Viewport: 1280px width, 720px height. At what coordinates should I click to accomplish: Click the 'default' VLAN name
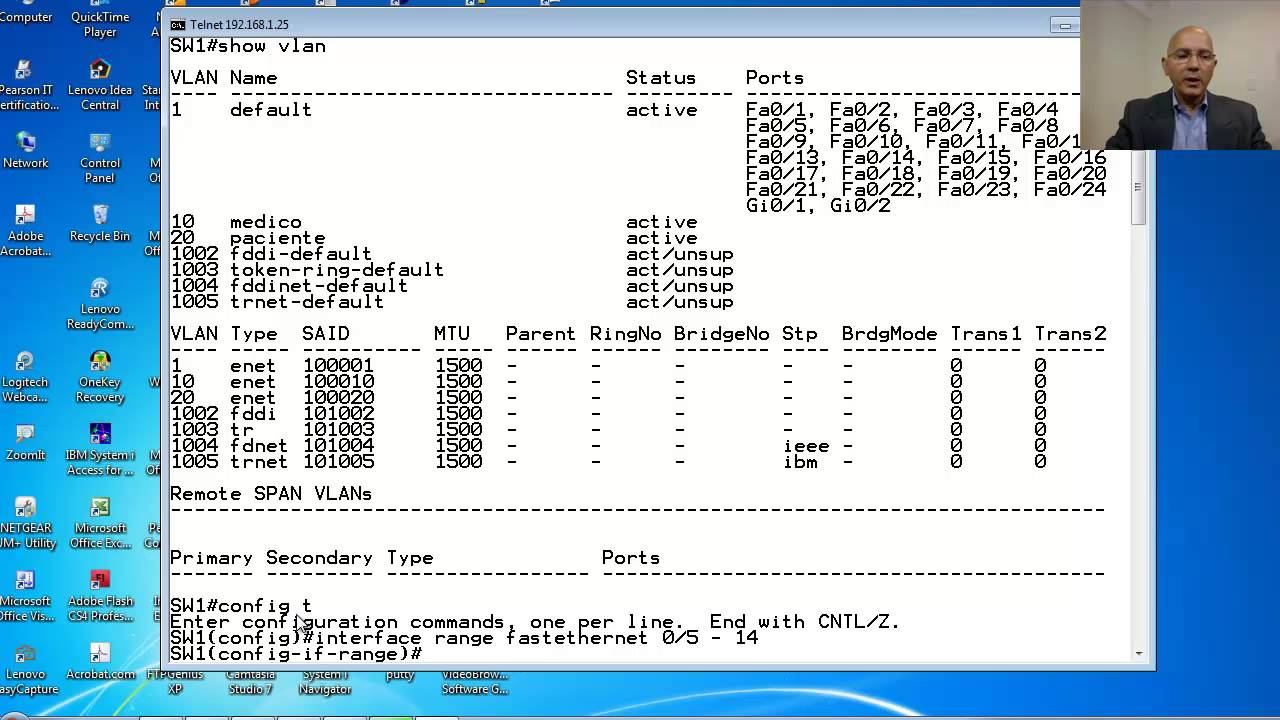tap(271, 110)
